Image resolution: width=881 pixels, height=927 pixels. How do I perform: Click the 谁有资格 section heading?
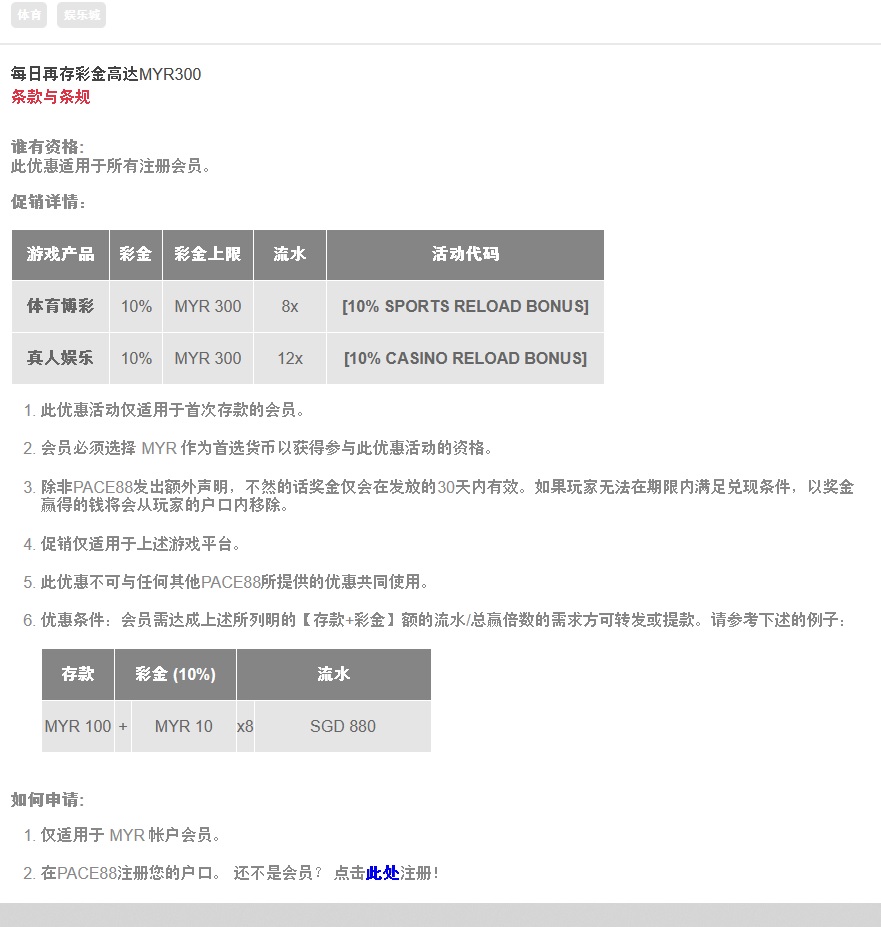pyautogui.click(x=47, y=147)
